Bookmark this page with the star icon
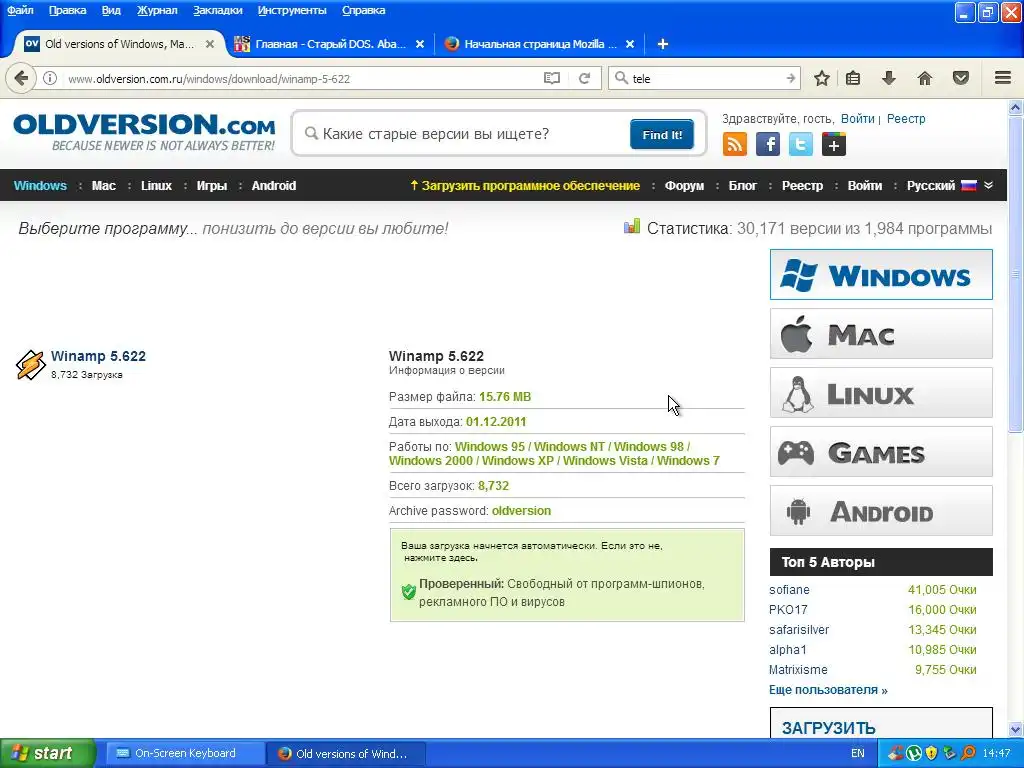Viewport: 1024px width, 768px height. tap(822, 78)
